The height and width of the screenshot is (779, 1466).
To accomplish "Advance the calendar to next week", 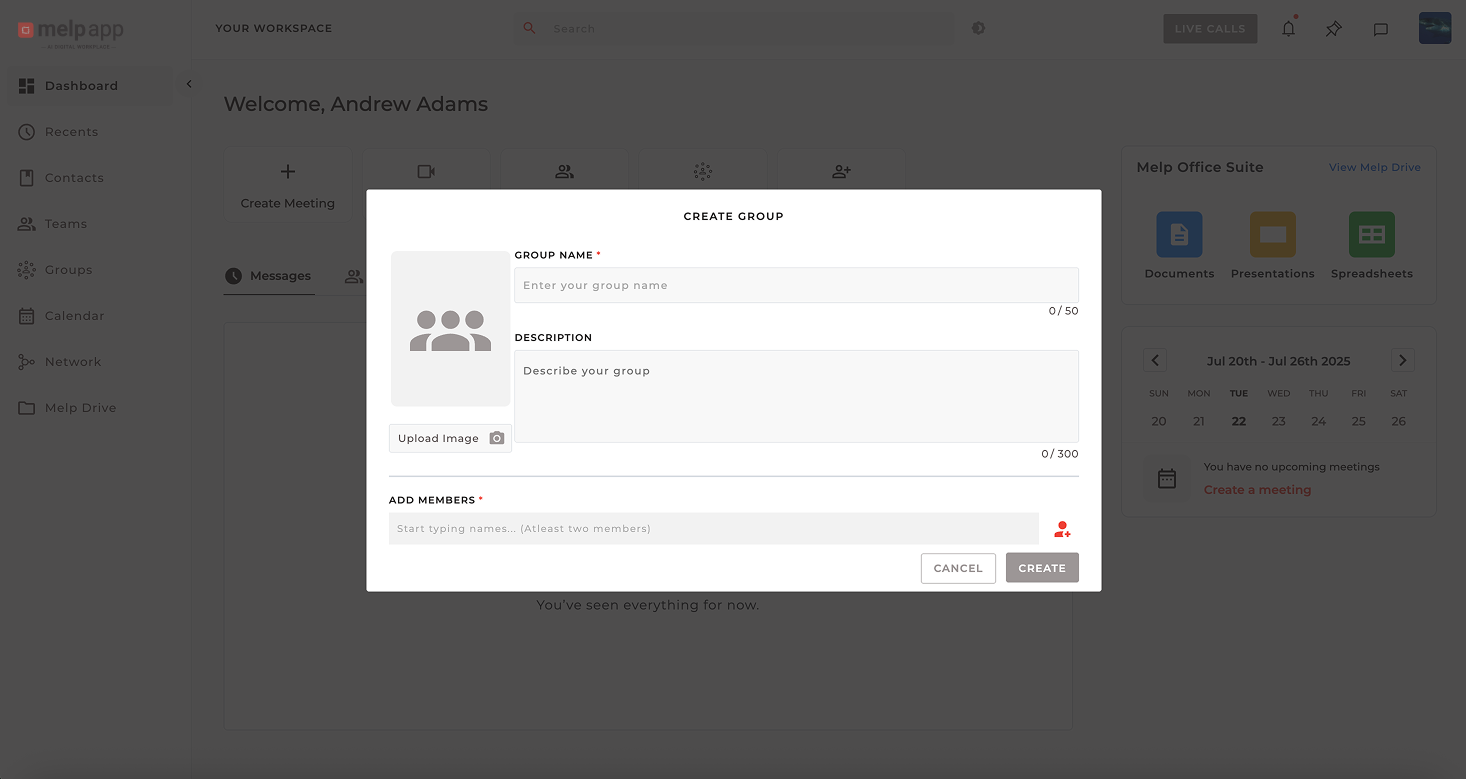I will (1402, 361).
